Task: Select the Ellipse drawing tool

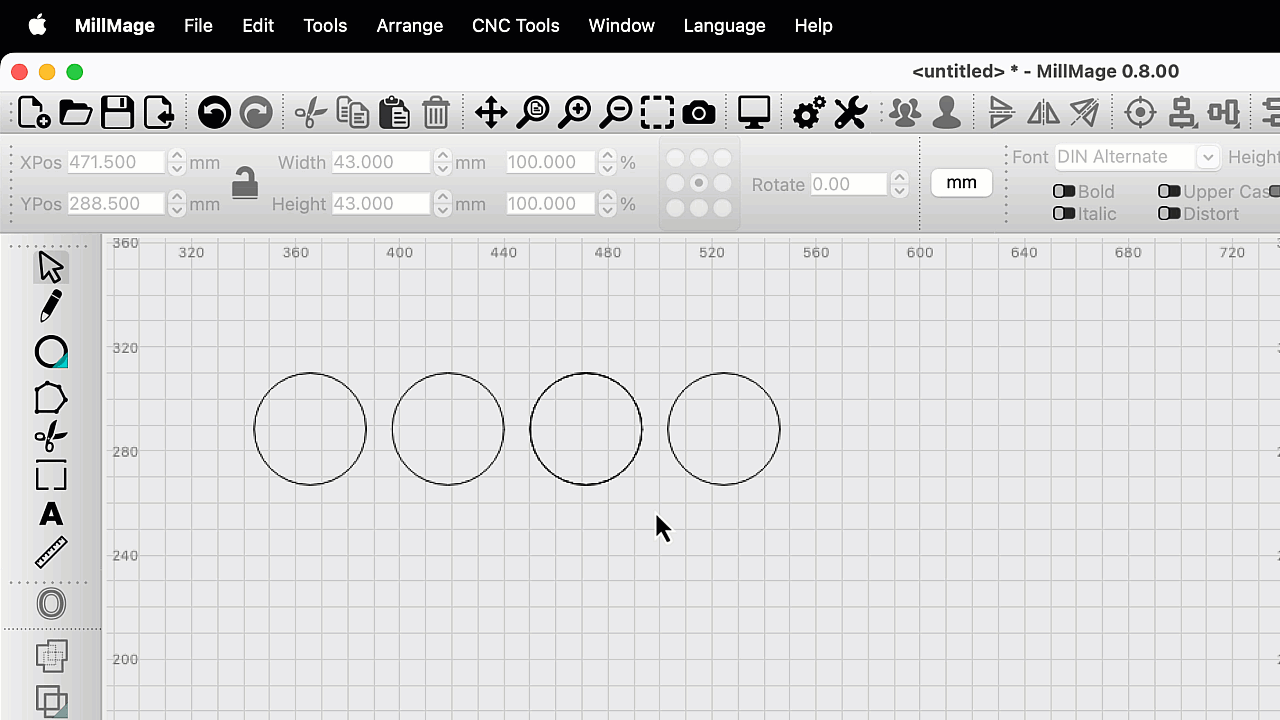Action: tap(50, 352)
